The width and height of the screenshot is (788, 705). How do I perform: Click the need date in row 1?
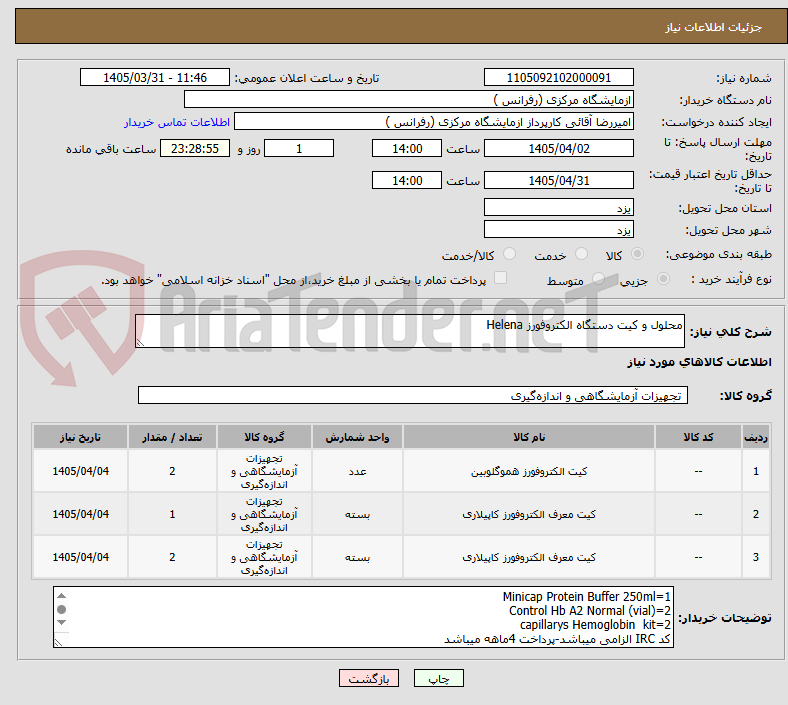coord(80,471)
